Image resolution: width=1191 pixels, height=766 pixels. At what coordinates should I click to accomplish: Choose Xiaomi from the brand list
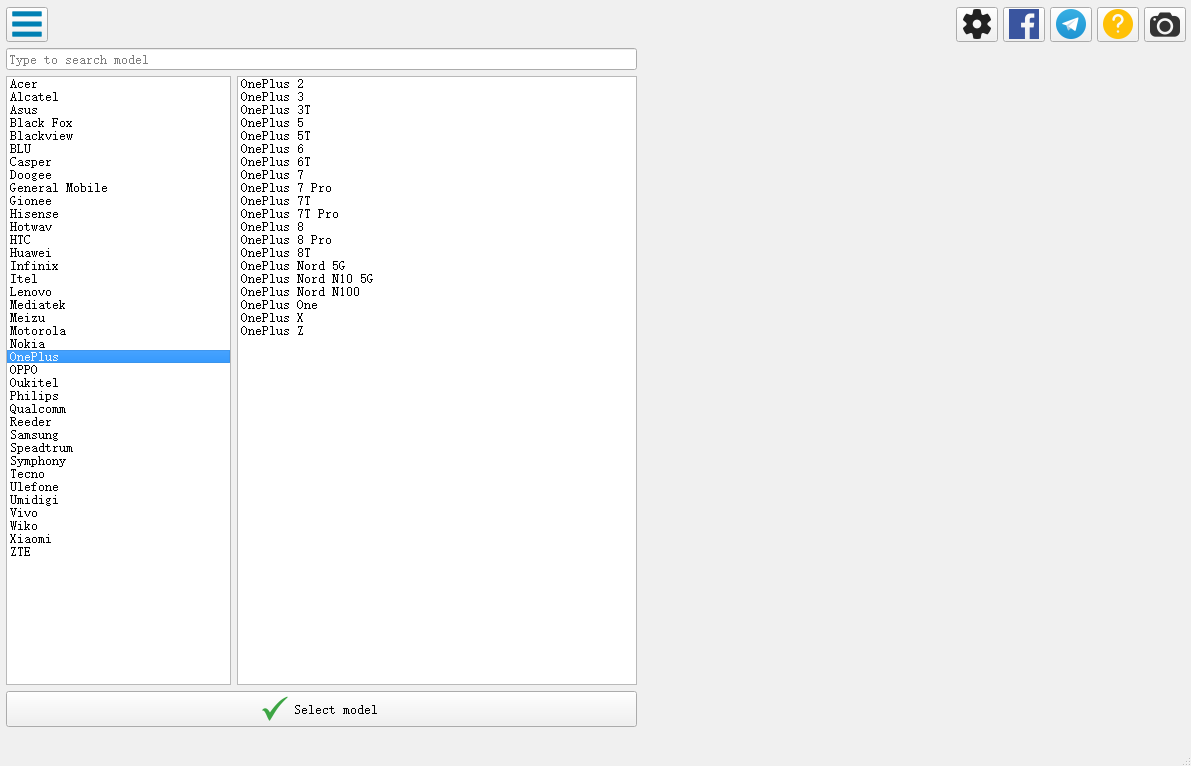[x=30, y=539]
